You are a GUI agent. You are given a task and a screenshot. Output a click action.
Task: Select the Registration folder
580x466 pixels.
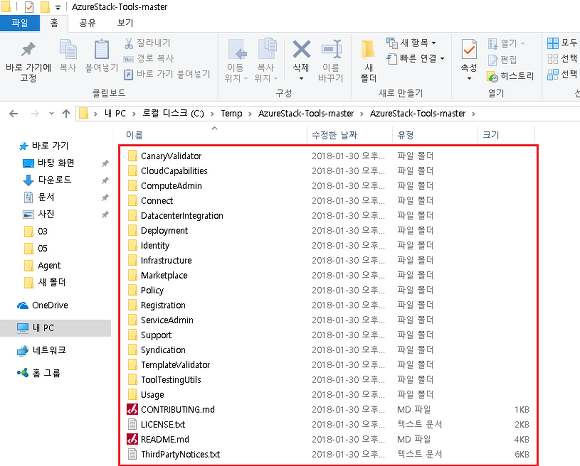click(x=163, y=305)
